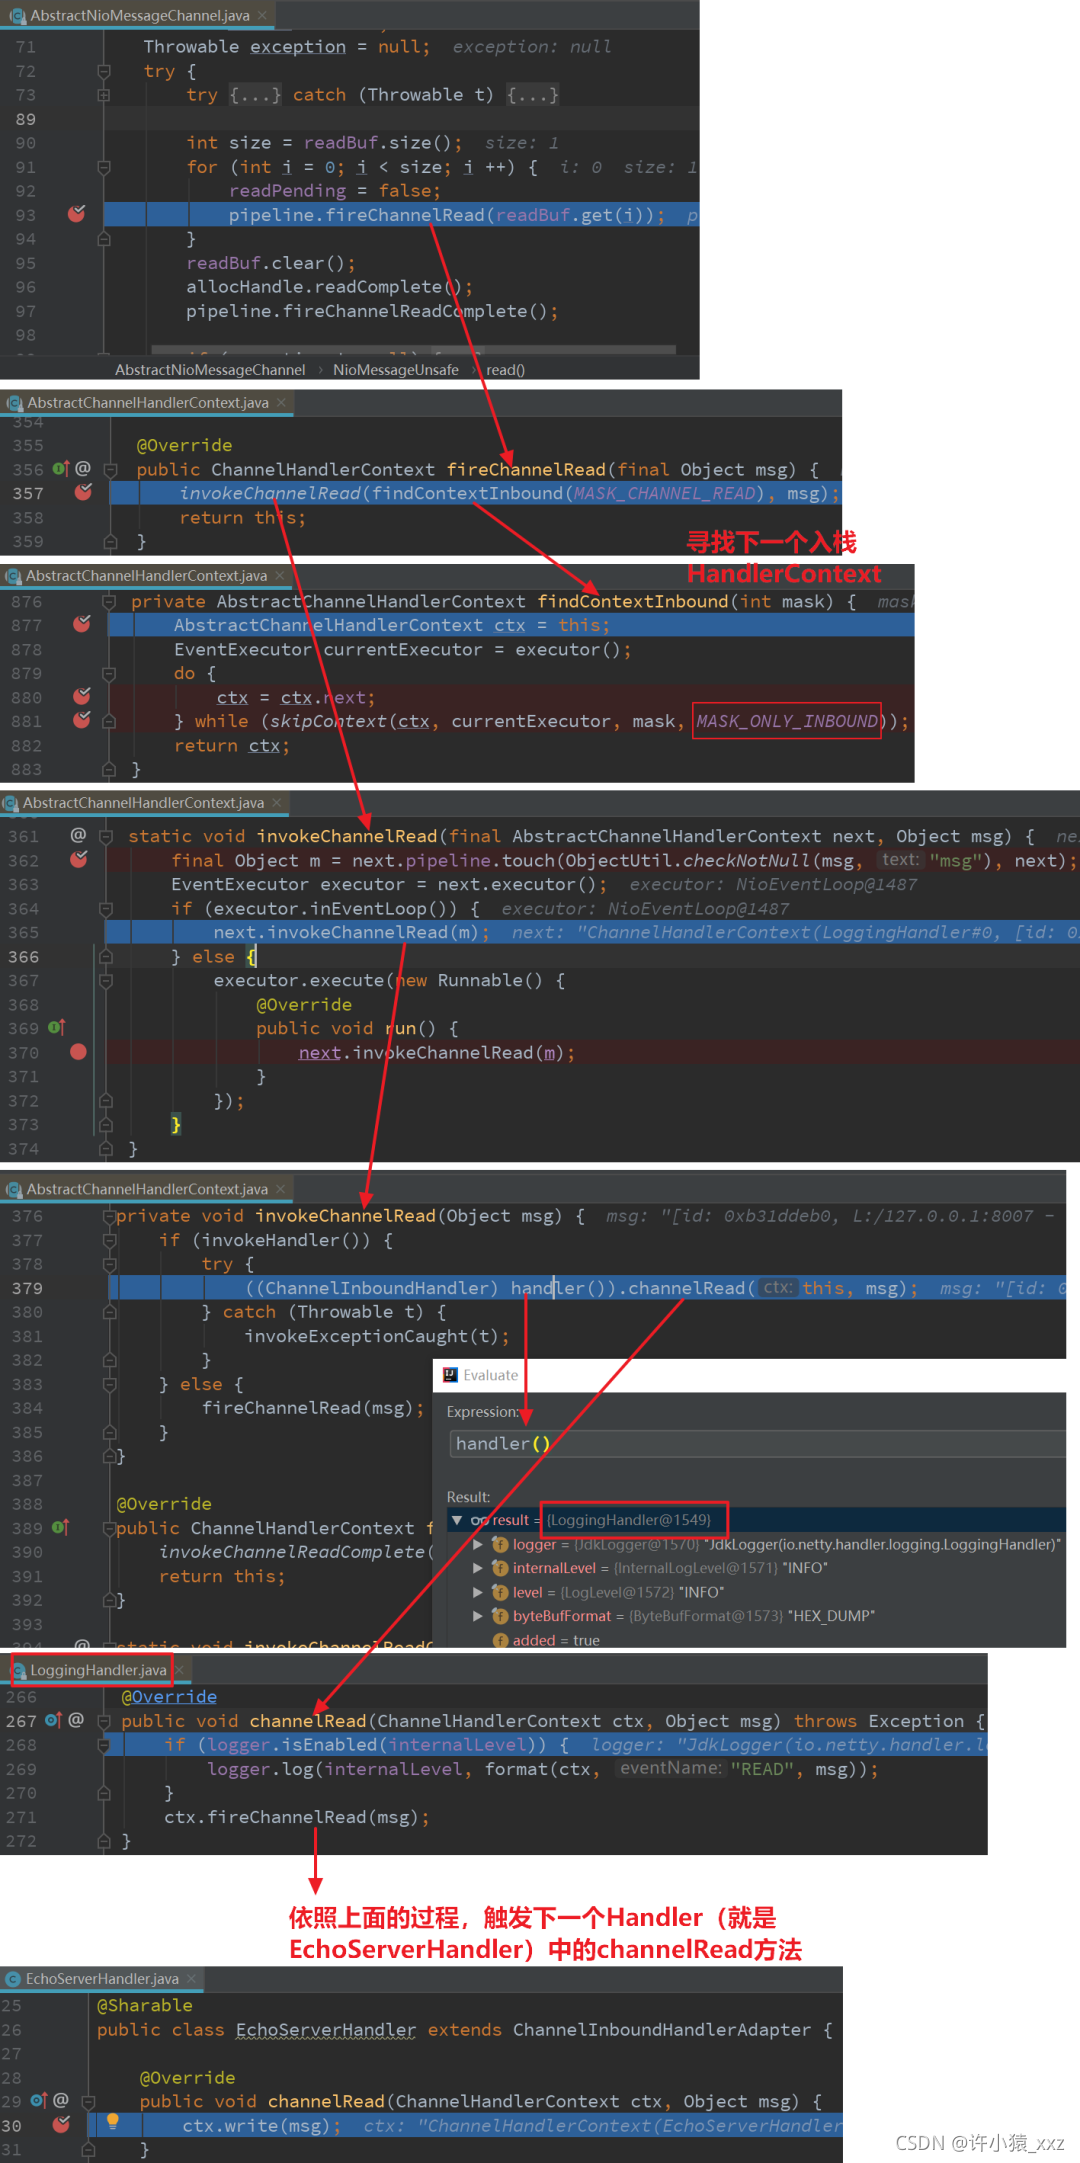Click the @ gutter icon on line 267
This screenshot has height=2163, width=1080.
[x=76, y=1720]
